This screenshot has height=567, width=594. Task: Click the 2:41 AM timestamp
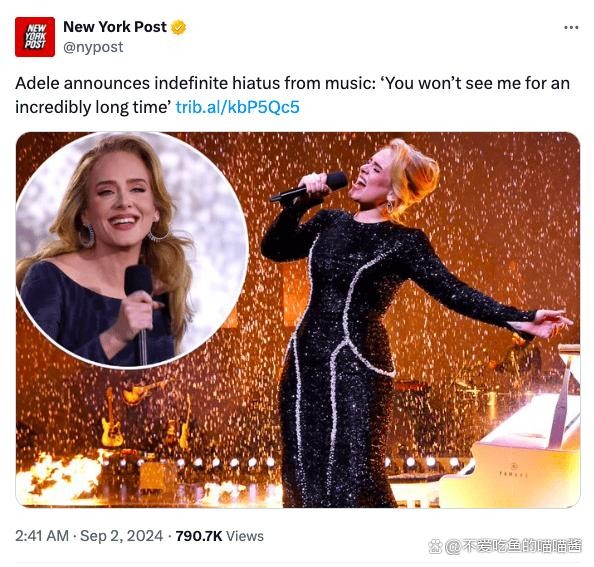[42, 536]
